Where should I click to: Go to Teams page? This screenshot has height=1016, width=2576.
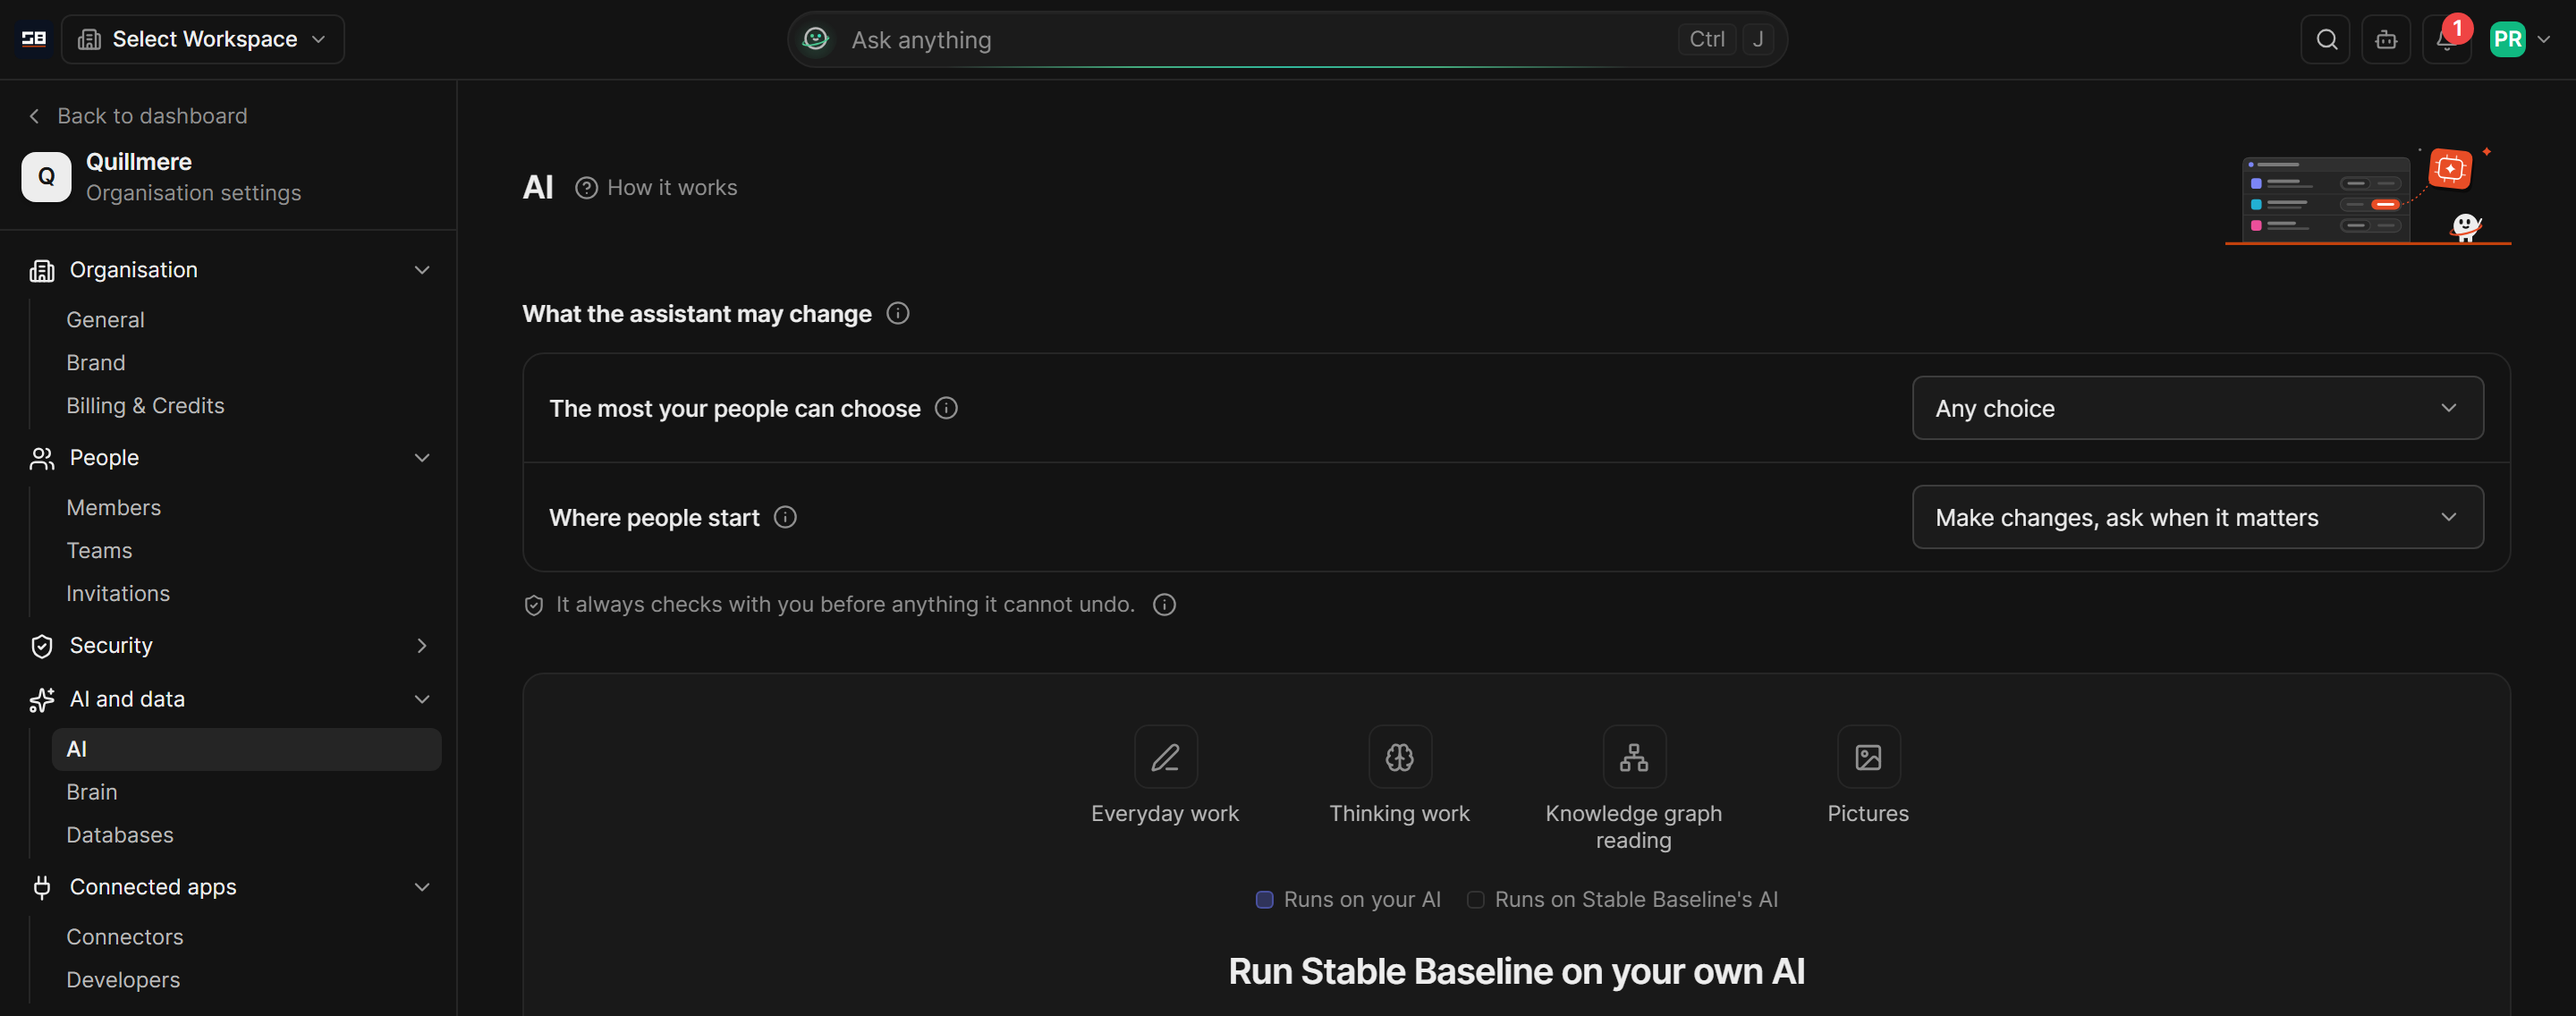(x=246, y=551)
